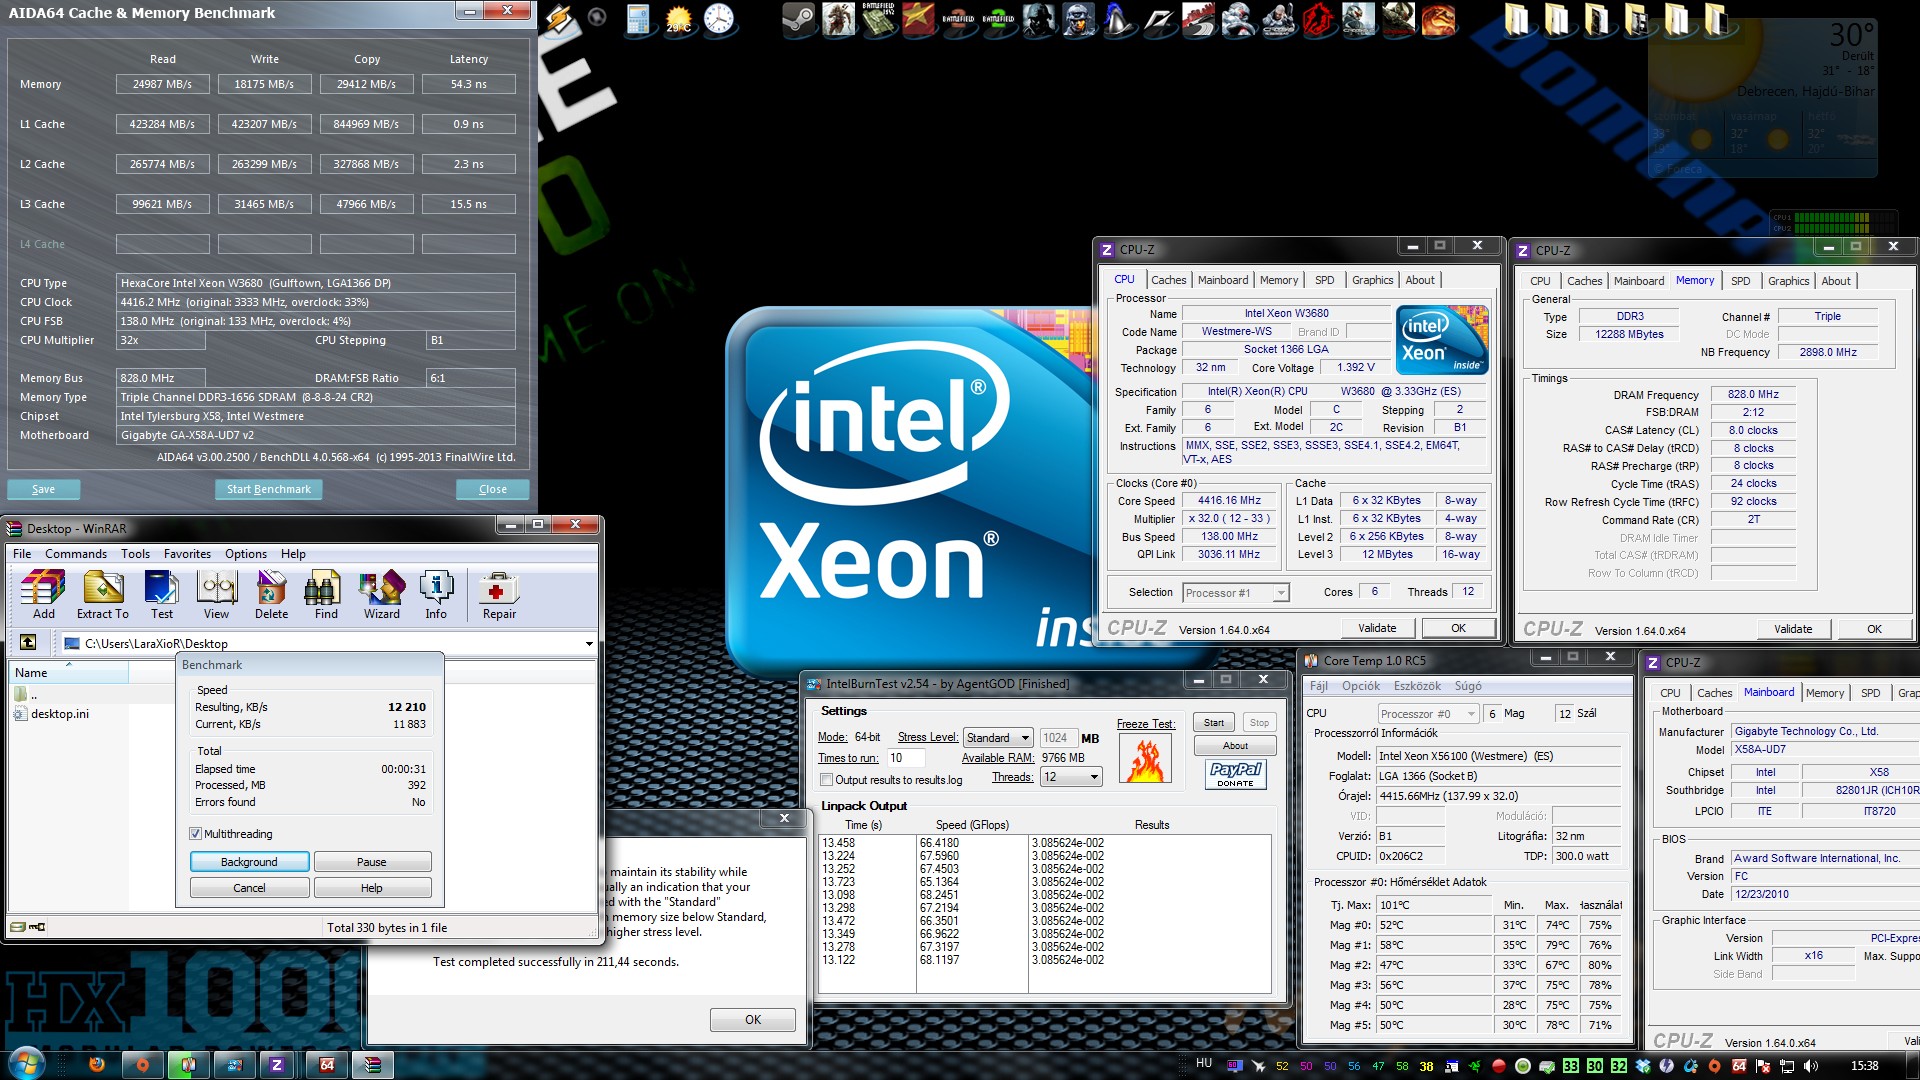This screenshot has height=1080, width=1920.
Task: Open the WinRAR Commands menu
Action: tap(76, 554)
